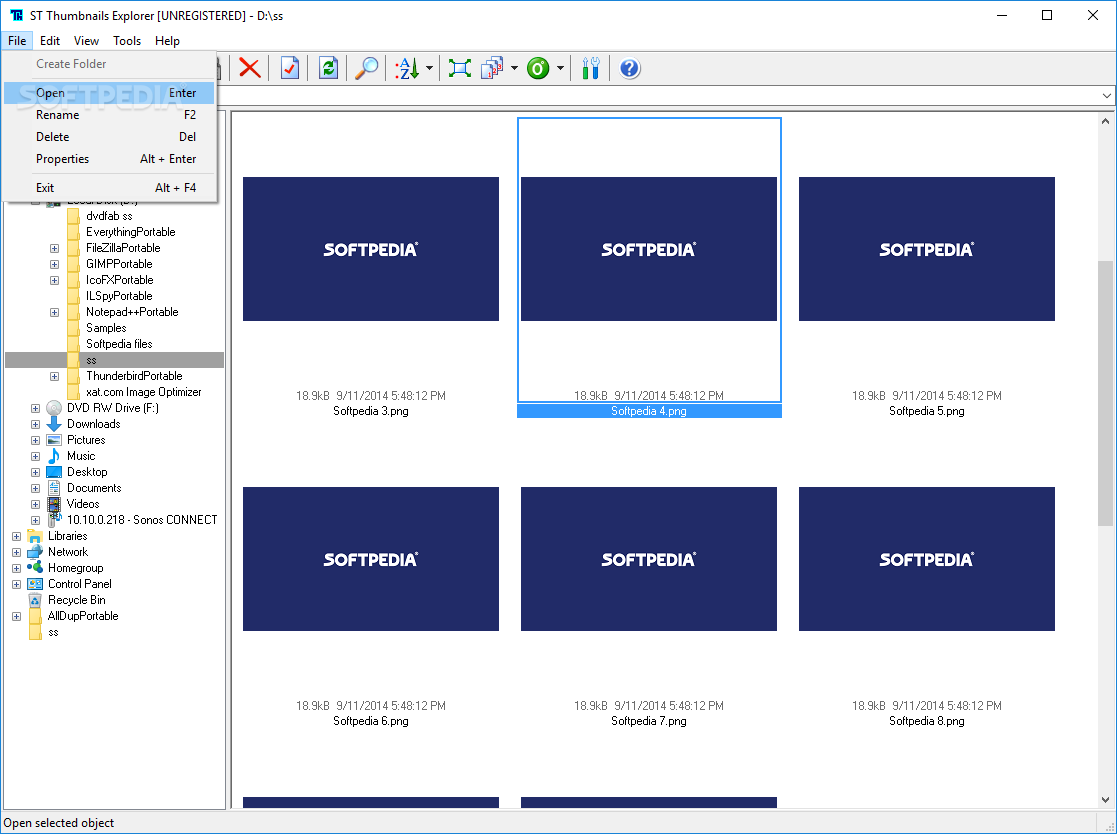1117x834 pixels.
Task: Expand the Libraries tree node
Action: (x=16, y=536)
